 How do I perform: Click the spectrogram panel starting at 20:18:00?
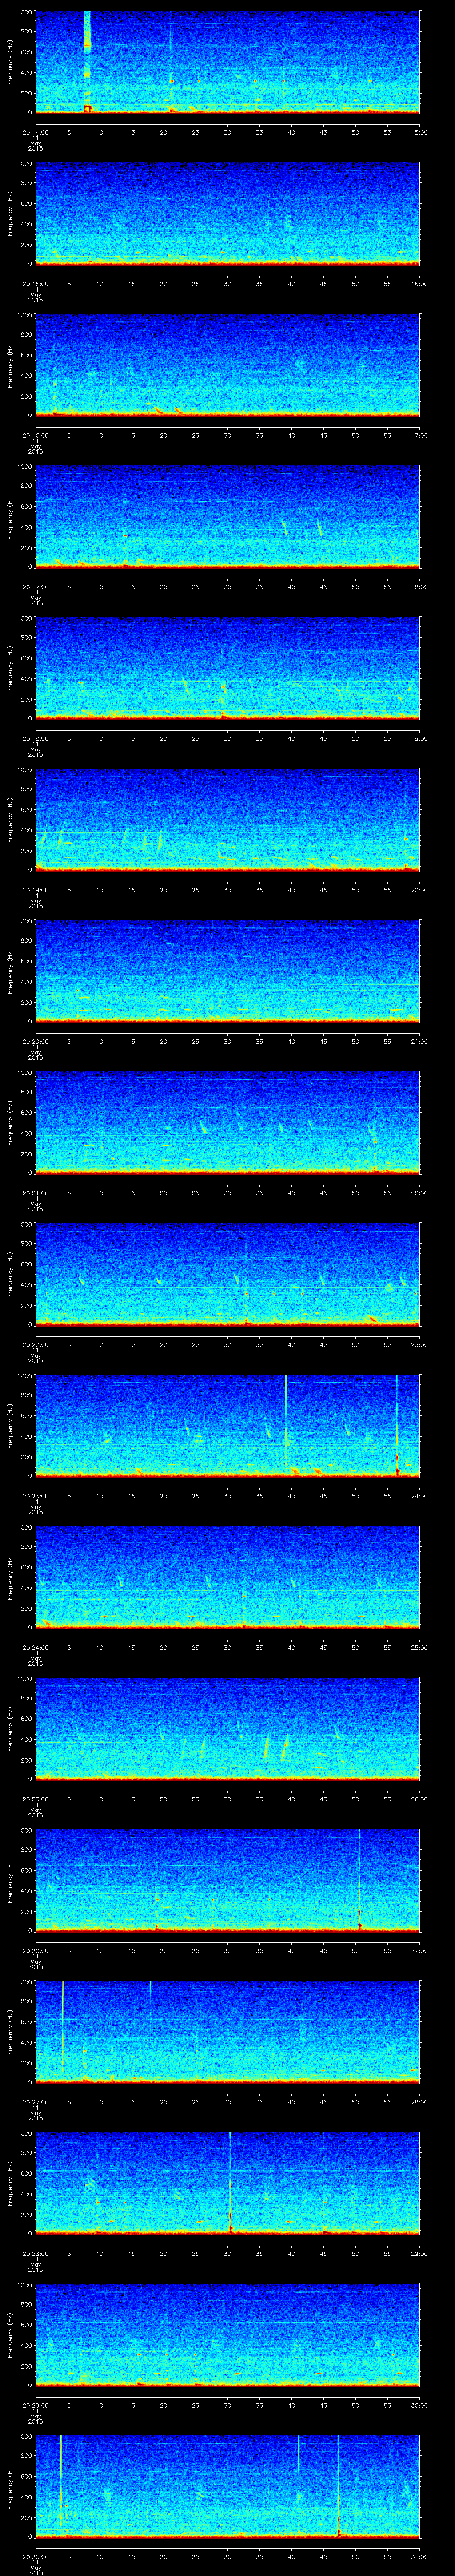click(x=228, y=668)
